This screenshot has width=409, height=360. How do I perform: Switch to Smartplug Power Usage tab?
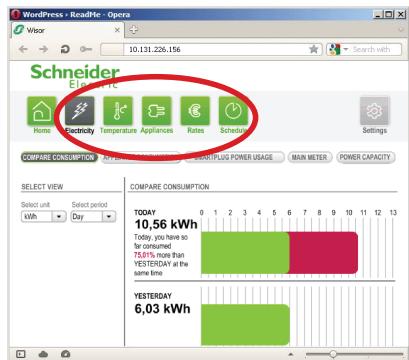(x=235, y=157)
